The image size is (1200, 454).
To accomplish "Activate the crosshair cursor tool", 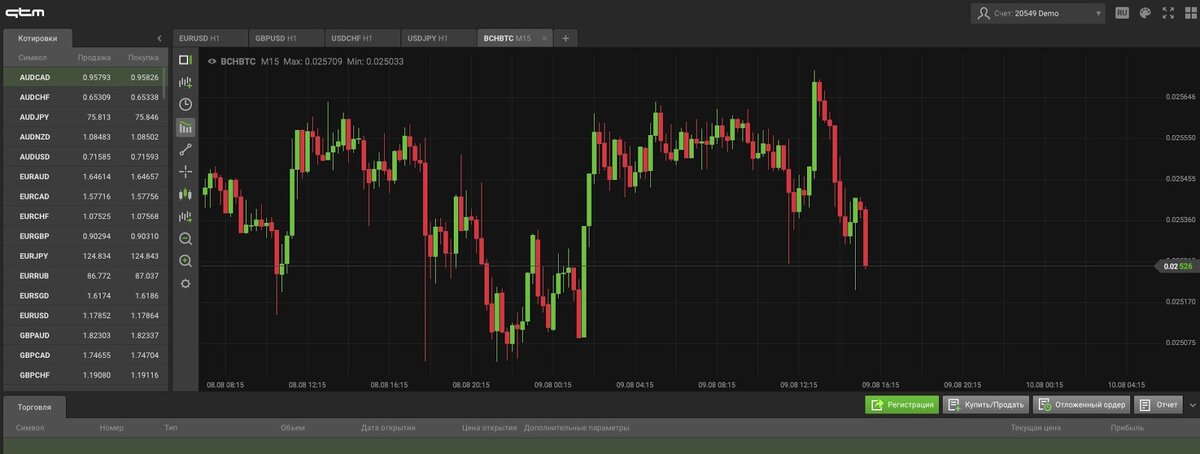I will 185,172.
